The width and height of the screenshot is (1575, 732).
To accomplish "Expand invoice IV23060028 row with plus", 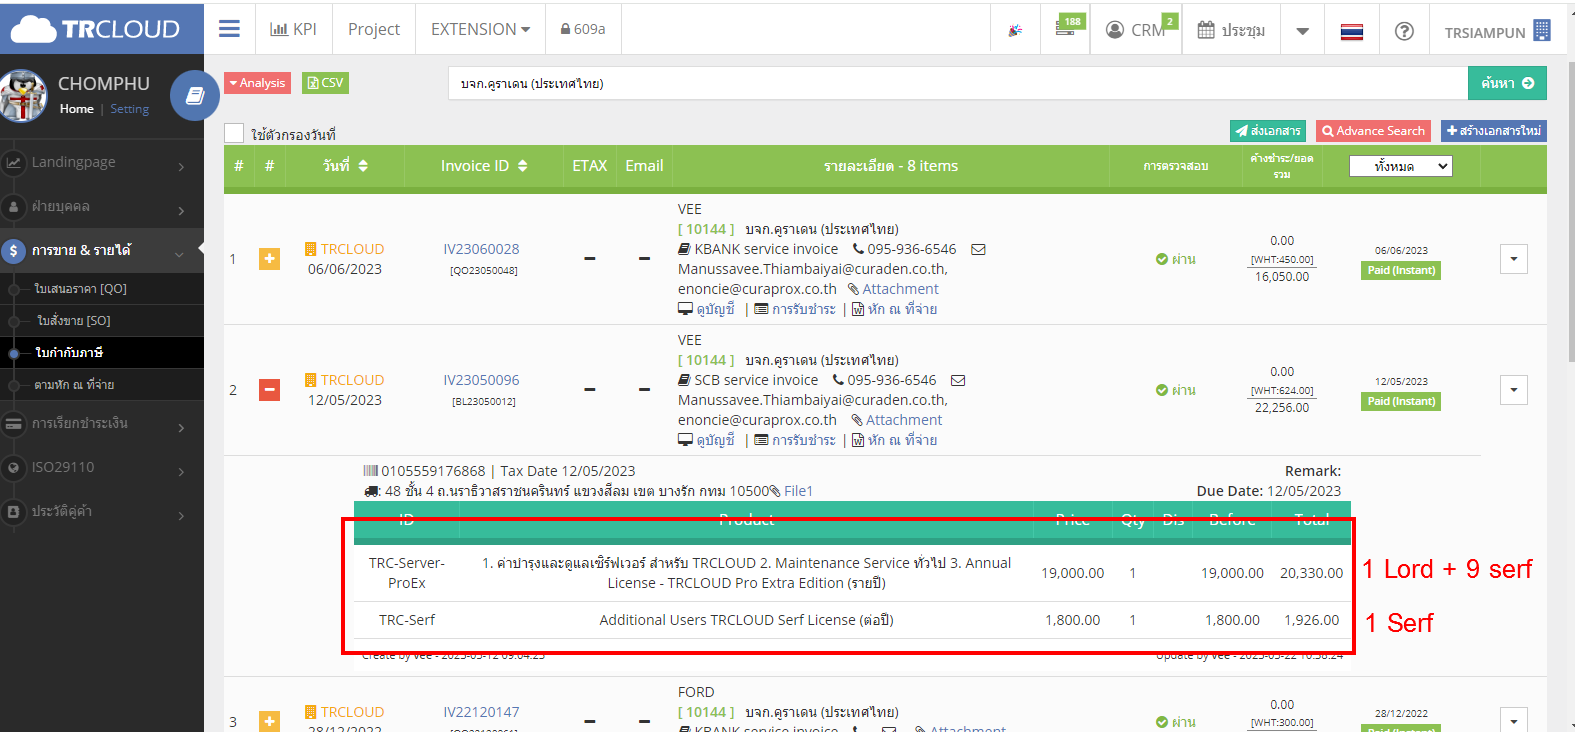I will point(269,259).
